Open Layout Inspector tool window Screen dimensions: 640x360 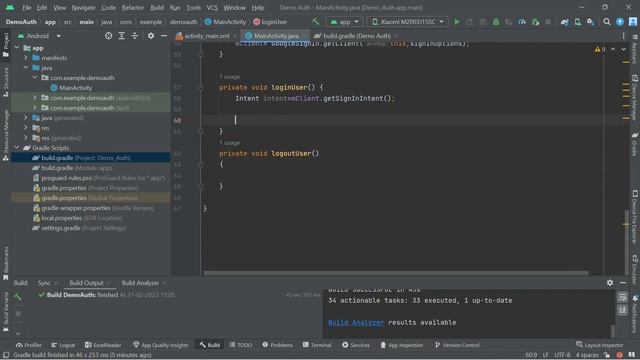click(x=600, y=345)
